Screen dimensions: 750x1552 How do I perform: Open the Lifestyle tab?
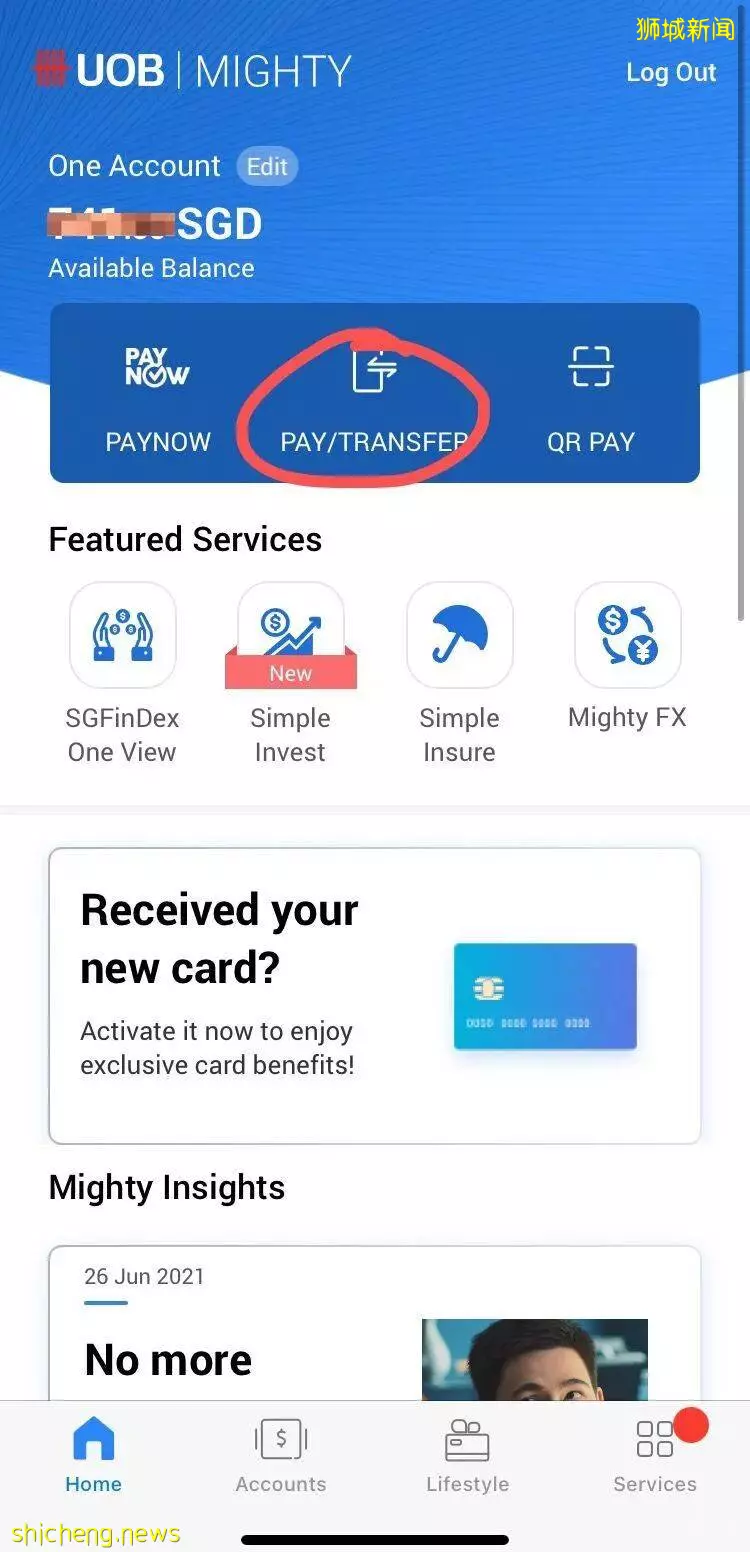467,1455
